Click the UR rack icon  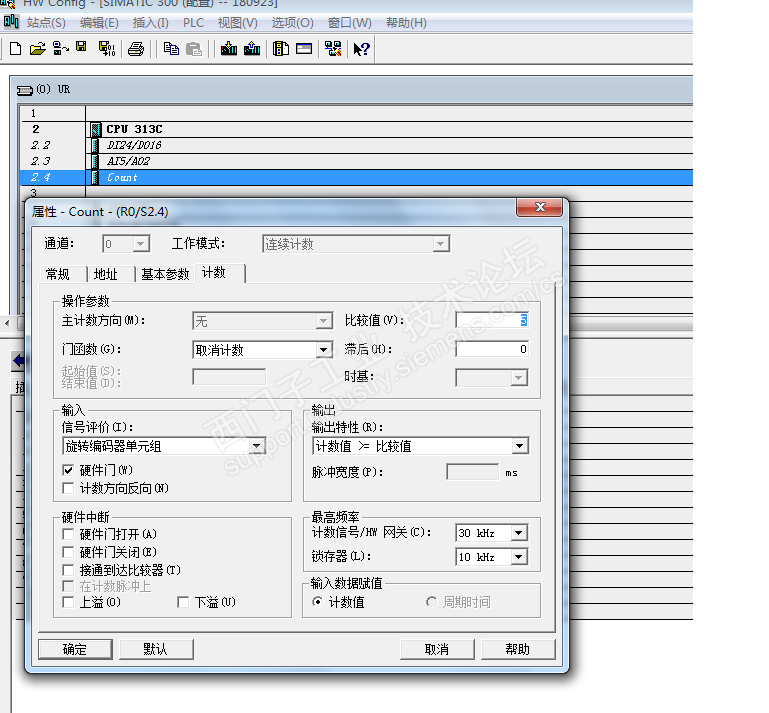point(25,90)
